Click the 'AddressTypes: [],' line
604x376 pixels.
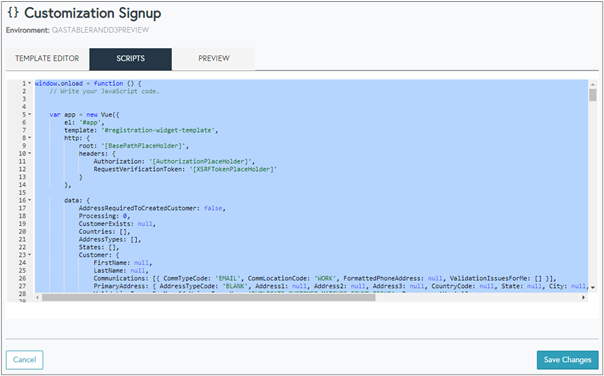coord(110,239)
